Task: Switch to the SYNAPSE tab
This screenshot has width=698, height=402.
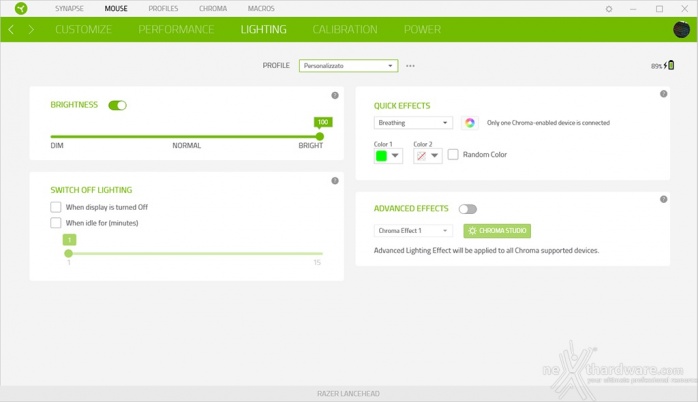Action: tap(69, 8)
